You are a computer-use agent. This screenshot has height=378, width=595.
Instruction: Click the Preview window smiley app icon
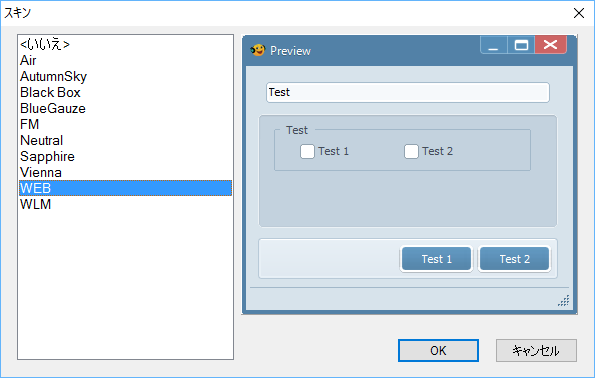(258, 50)
